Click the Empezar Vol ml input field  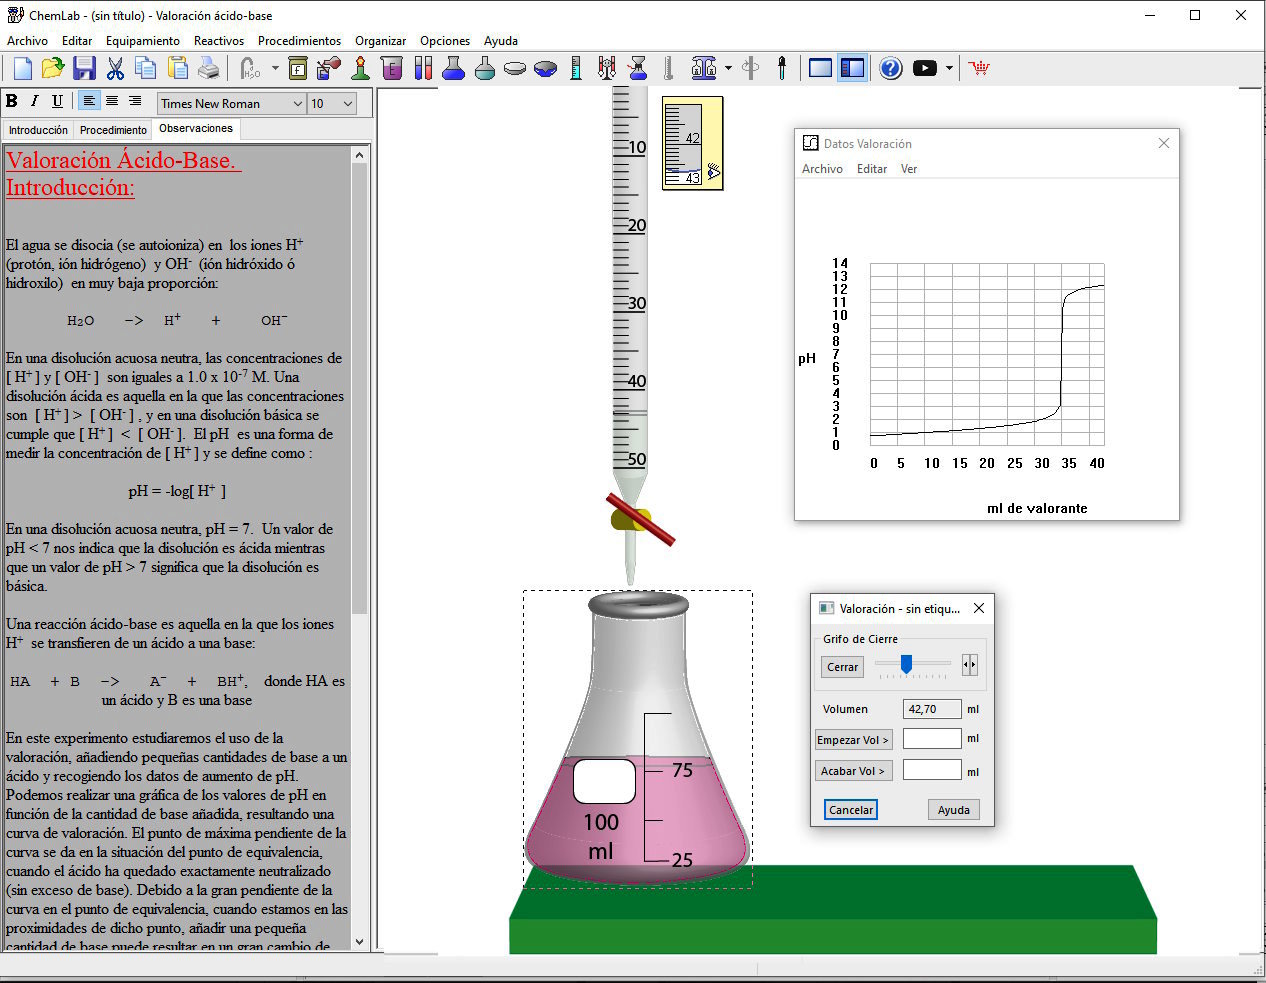click(x=932, y=739)
